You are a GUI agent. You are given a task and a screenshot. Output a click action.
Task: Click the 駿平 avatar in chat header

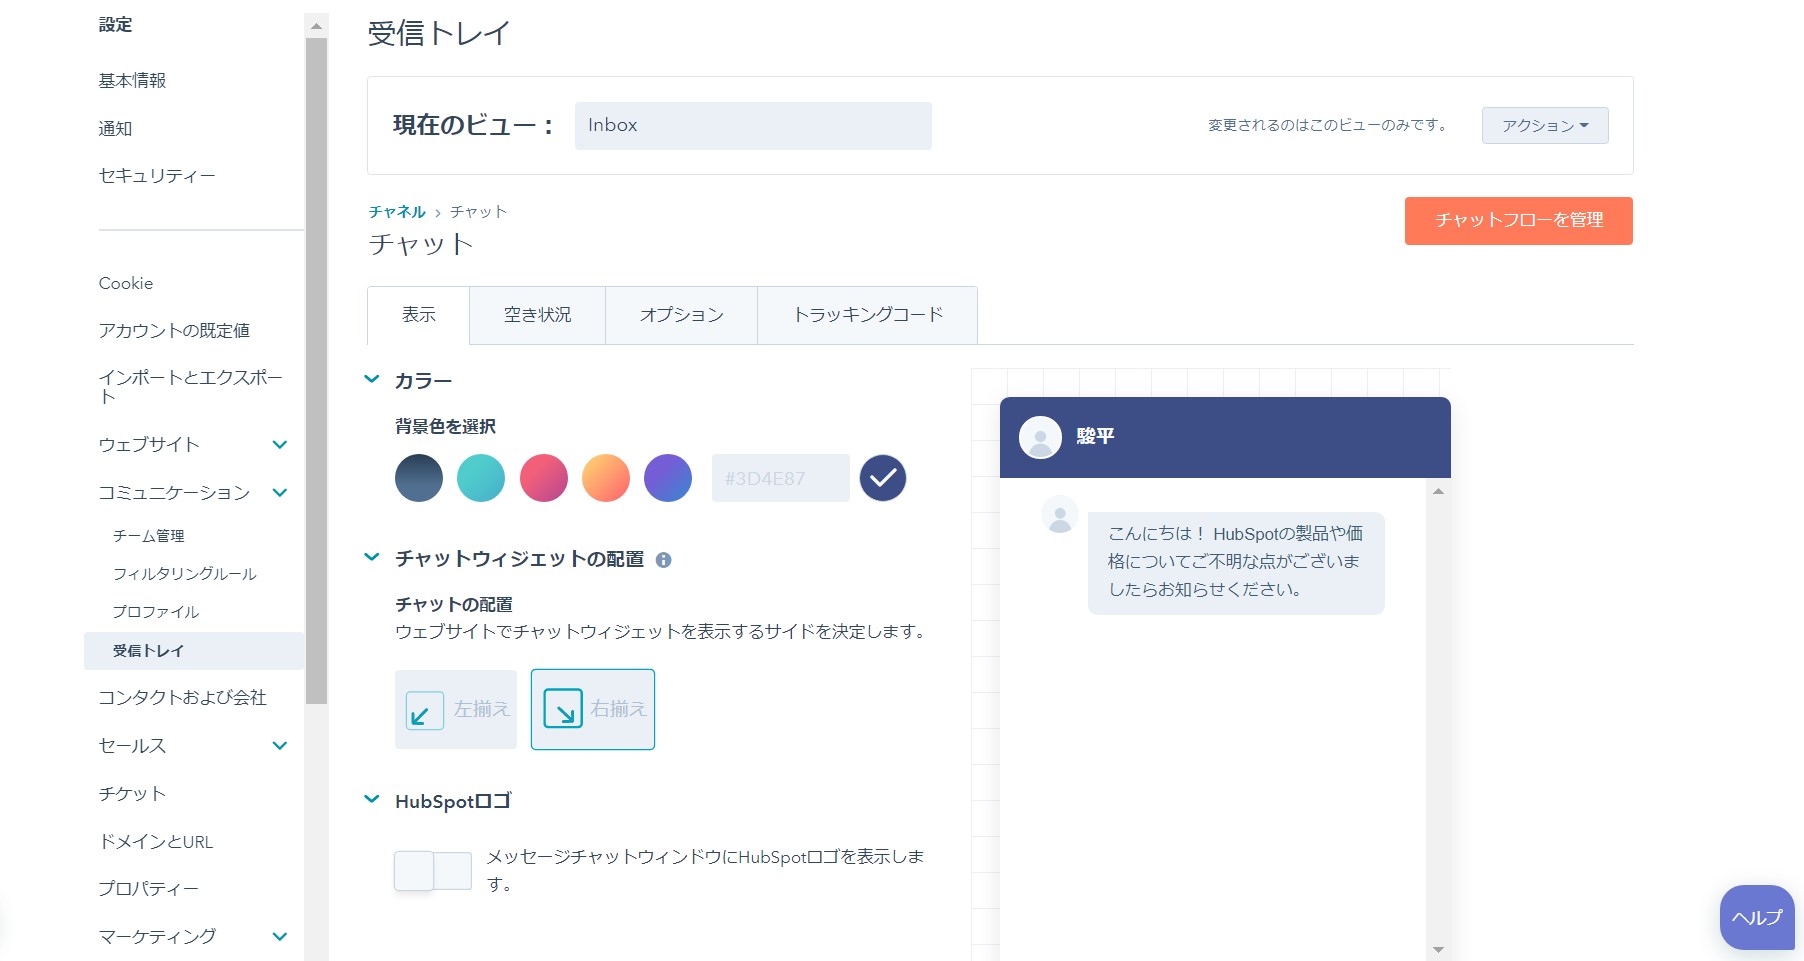pyautogui.click(x=1040, y=437)
